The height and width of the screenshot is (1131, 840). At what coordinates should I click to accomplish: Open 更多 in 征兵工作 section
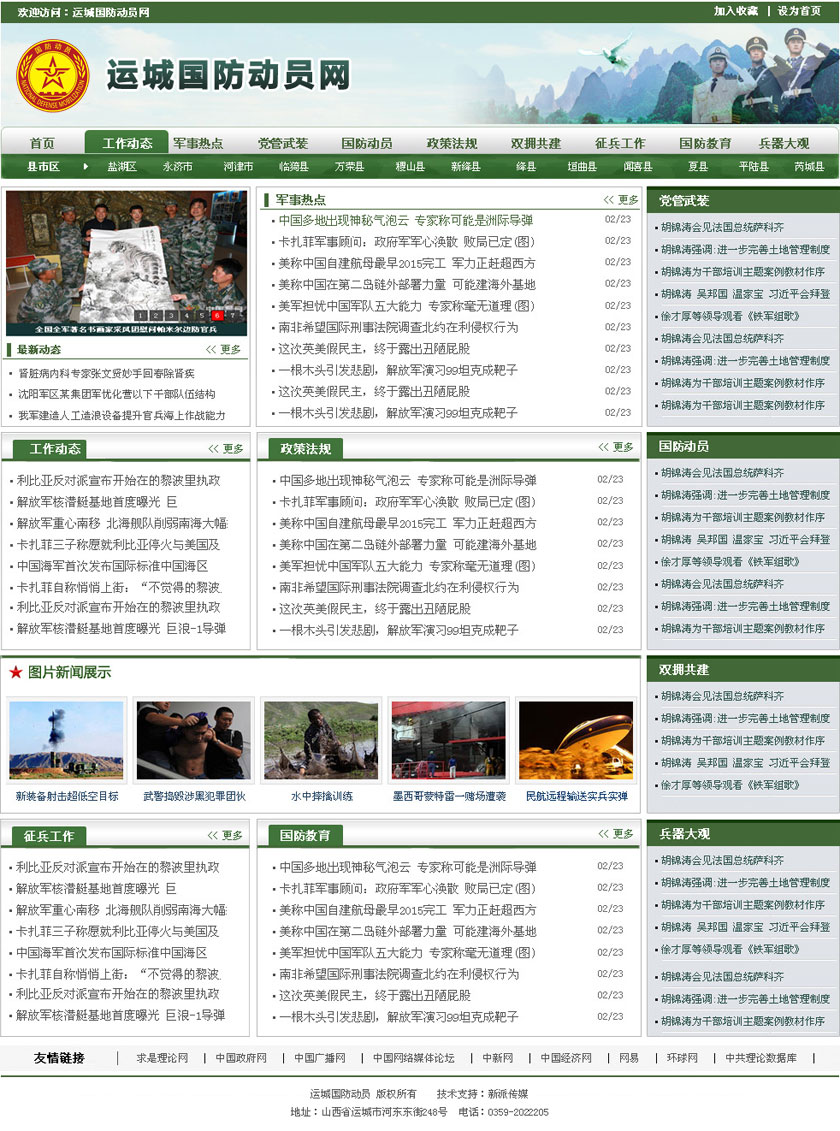[225, 835]
